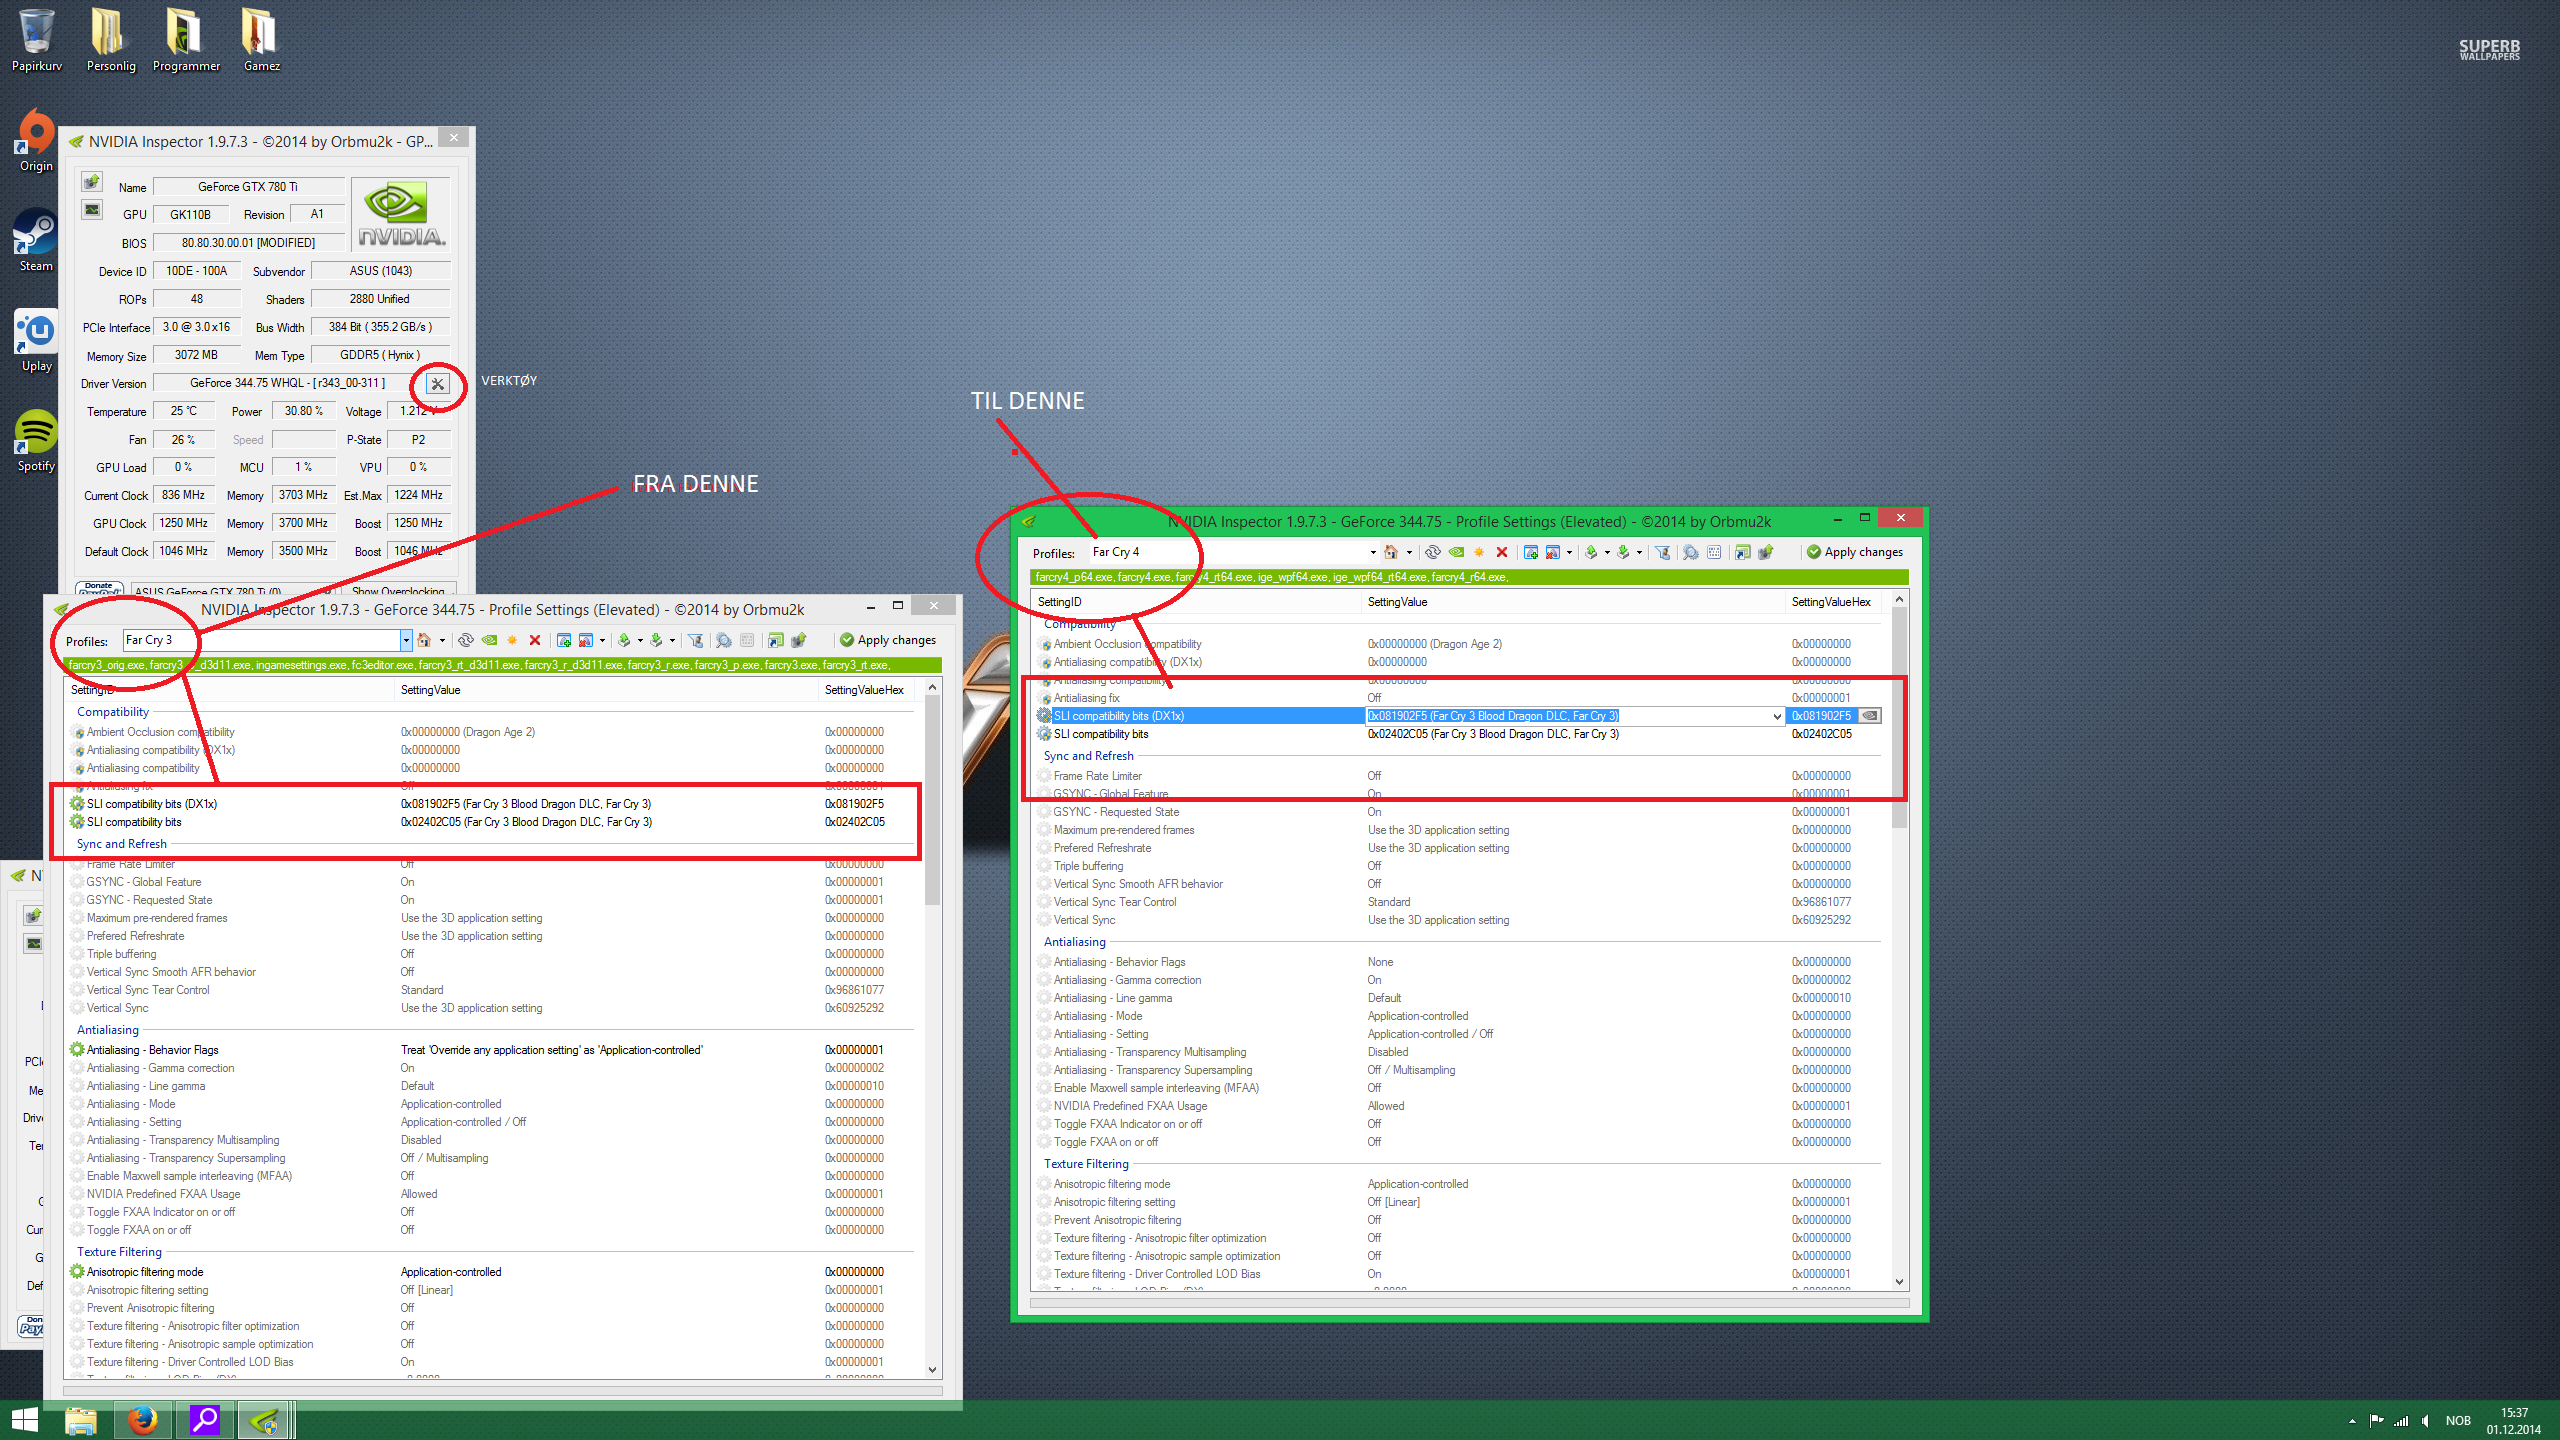Image resolution: width=2560 pixels, height=1440 pixels.
Task: Open the Far Cry 3 profiles combo box
Action: coord(267,640)
